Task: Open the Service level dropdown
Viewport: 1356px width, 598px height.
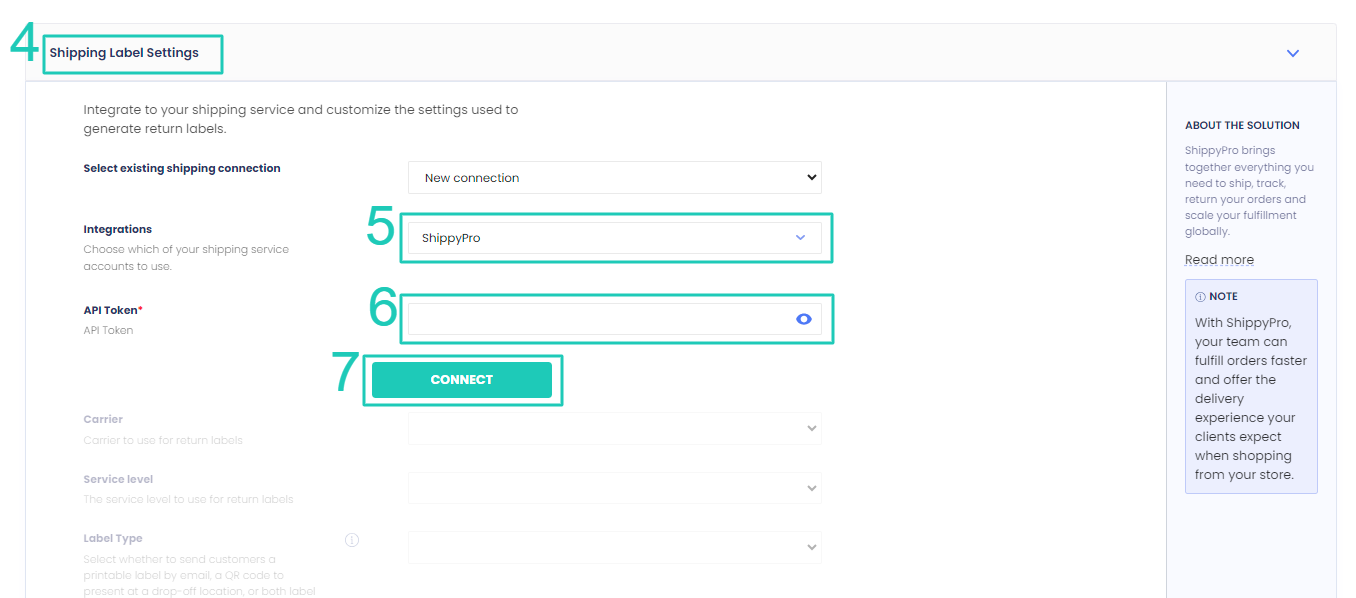Action: click(x=615, y=488)
